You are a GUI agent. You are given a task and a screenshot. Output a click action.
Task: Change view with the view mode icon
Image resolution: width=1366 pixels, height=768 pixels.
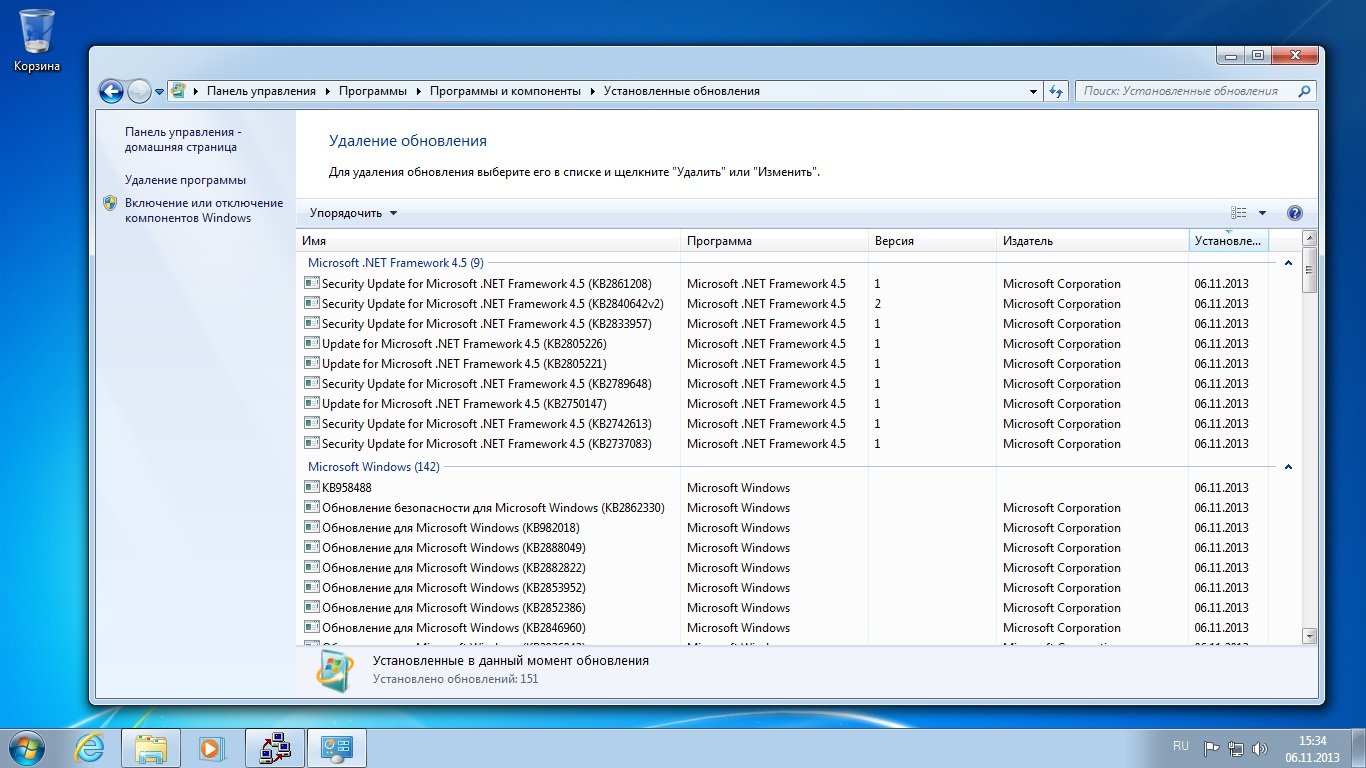[x=1239, y=213]
